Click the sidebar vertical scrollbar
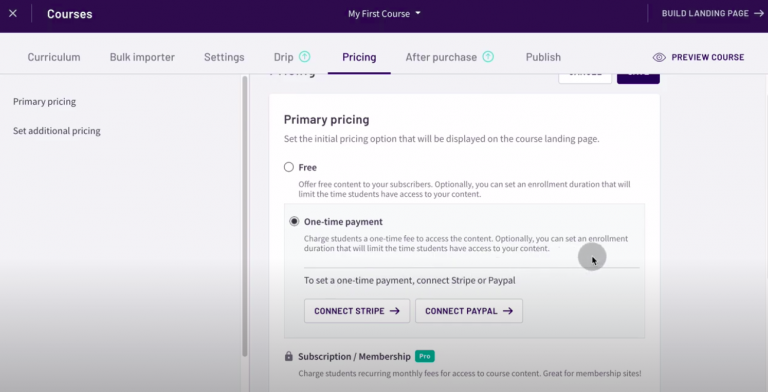 point(245,216)
